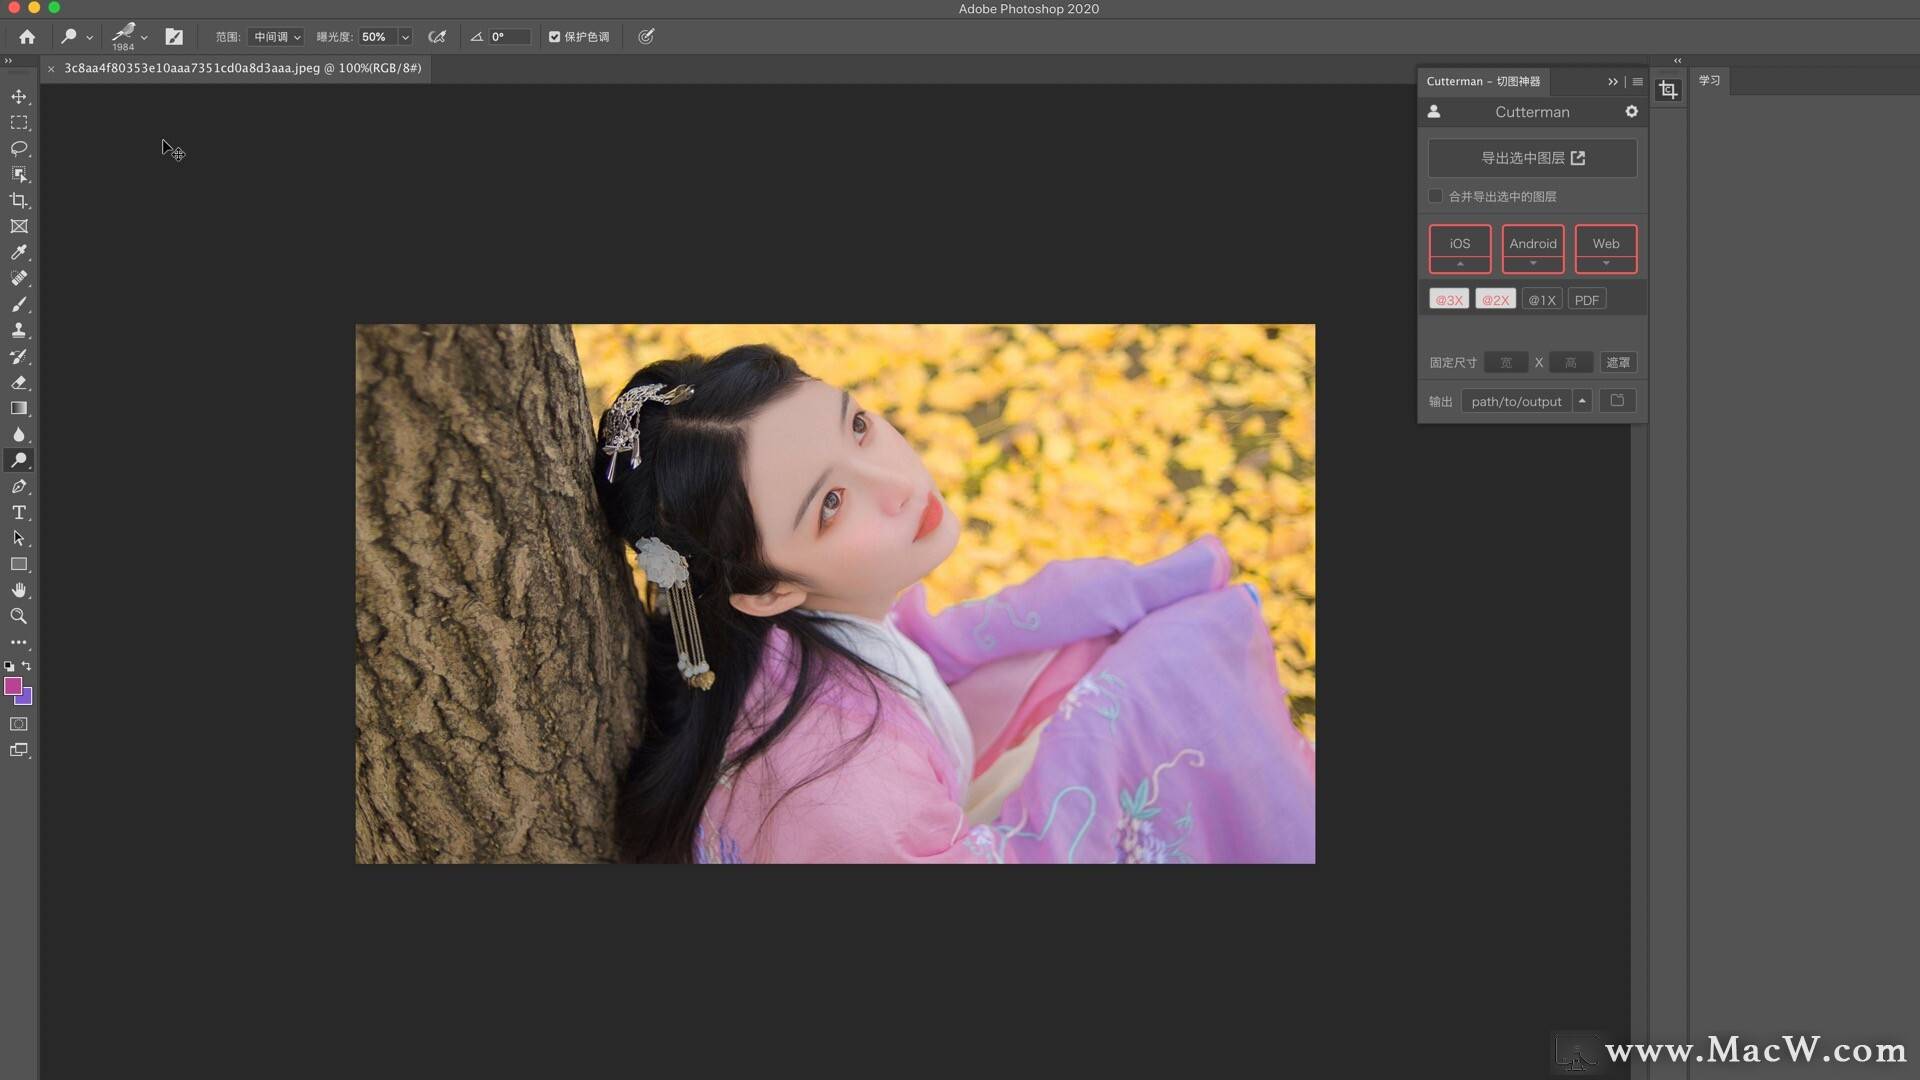1920x1080 pixels.
Task: Select the document tab 3c8aa4f80353e10aaa7351cd0a8d3aaa.jpeg
Action: [243, 68]
